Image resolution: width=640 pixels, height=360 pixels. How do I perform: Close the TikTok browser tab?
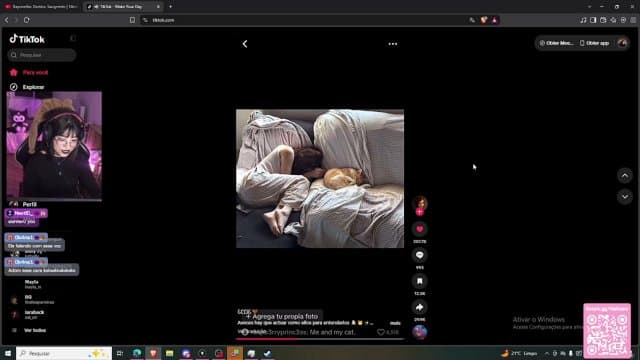click(x=158, y=7)
